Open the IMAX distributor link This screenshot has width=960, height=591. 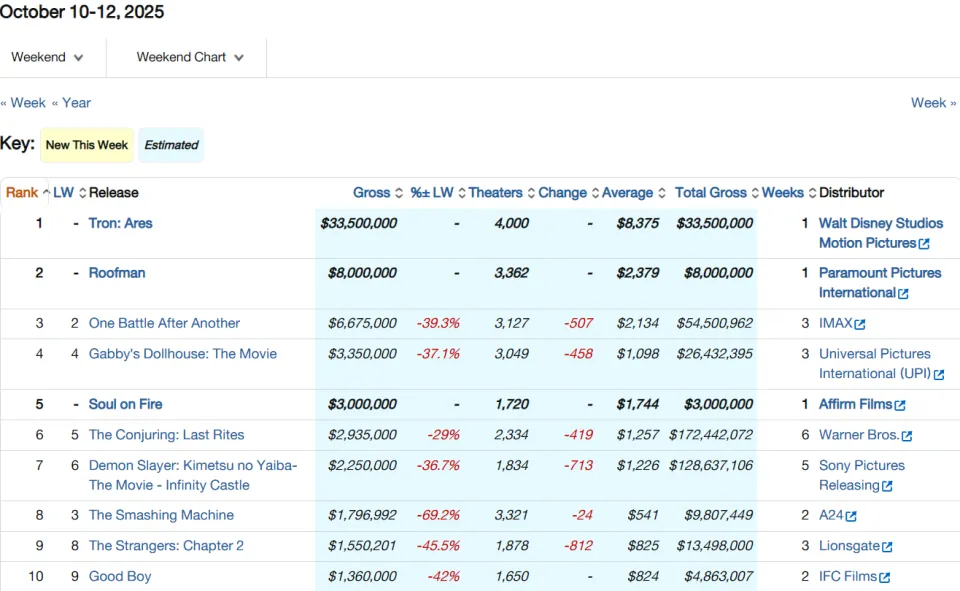tap(836, 323)
